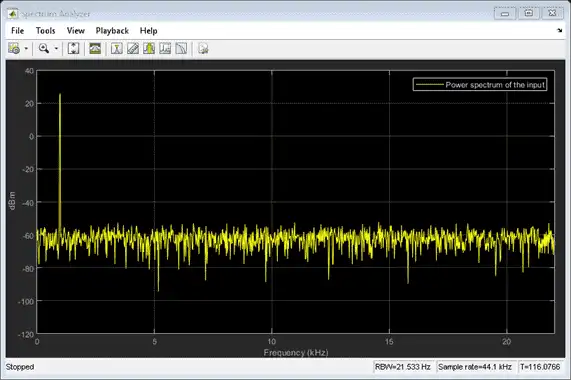This screenshot has height=380, width=571.
Task: Click the yellow 1 kHz spectral peak
Action: (x=60, y=160)
